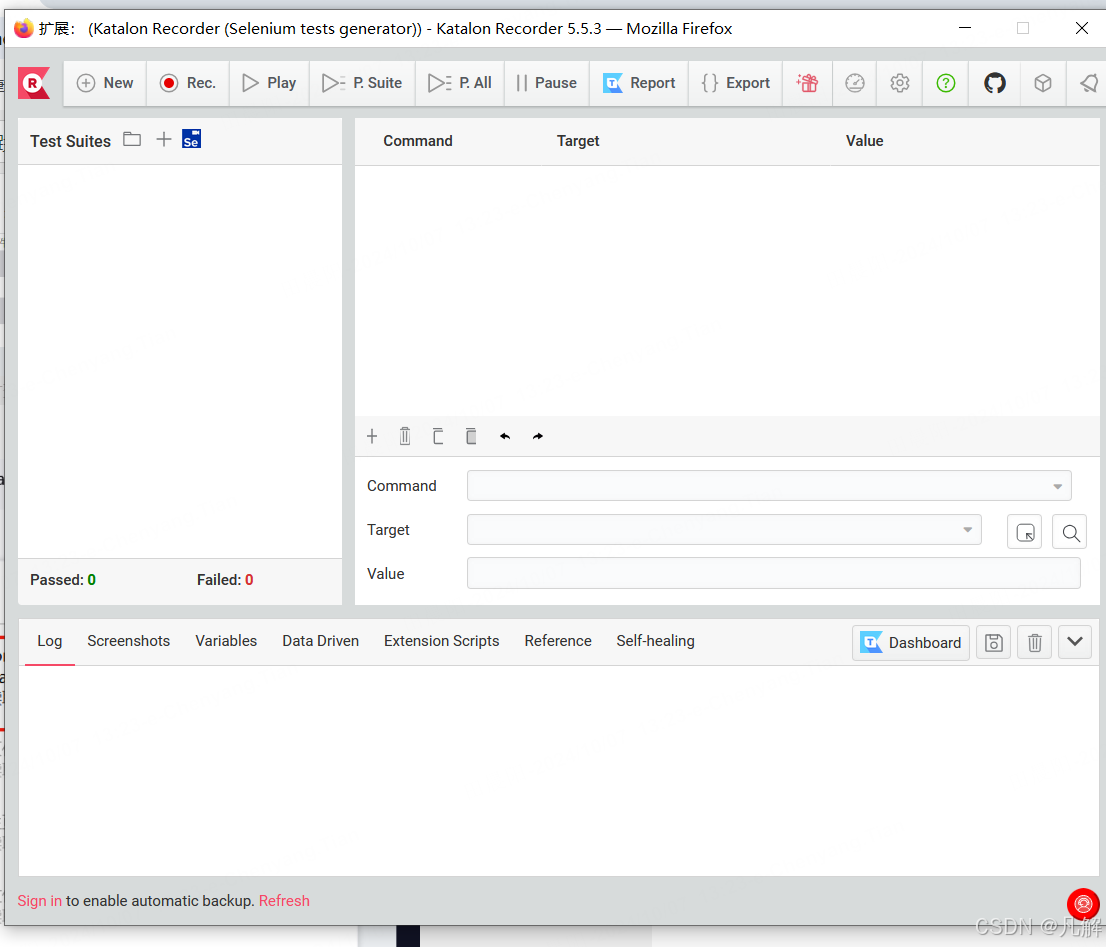Switch to the Variables tab

point(226,641)
